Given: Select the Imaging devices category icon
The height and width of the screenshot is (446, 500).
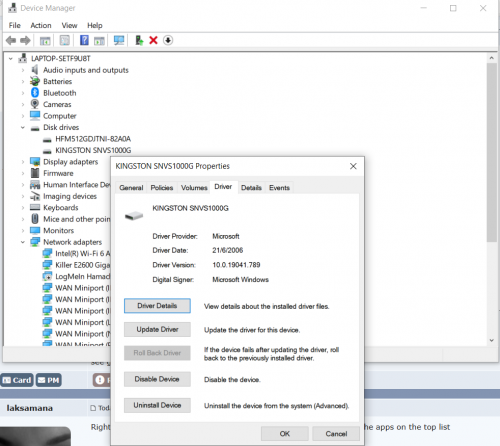Looking at the screenshot, I should 35,196.
